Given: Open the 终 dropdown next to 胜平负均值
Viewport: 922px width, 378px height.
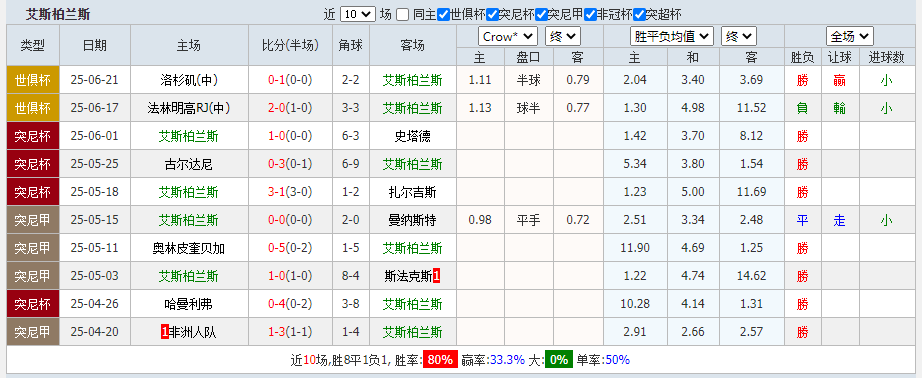Looking at the screenshot, I should click(x=739, y=36).
